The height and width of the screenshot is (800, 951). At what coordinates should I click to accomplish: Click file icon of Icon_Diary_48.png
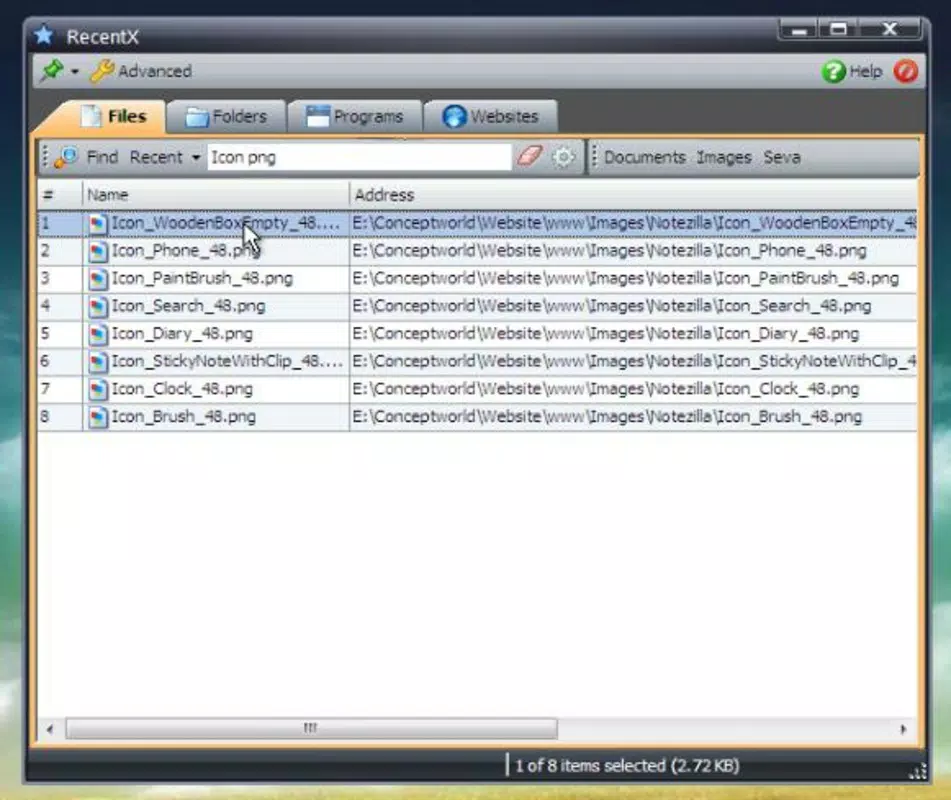coord(98,334)
